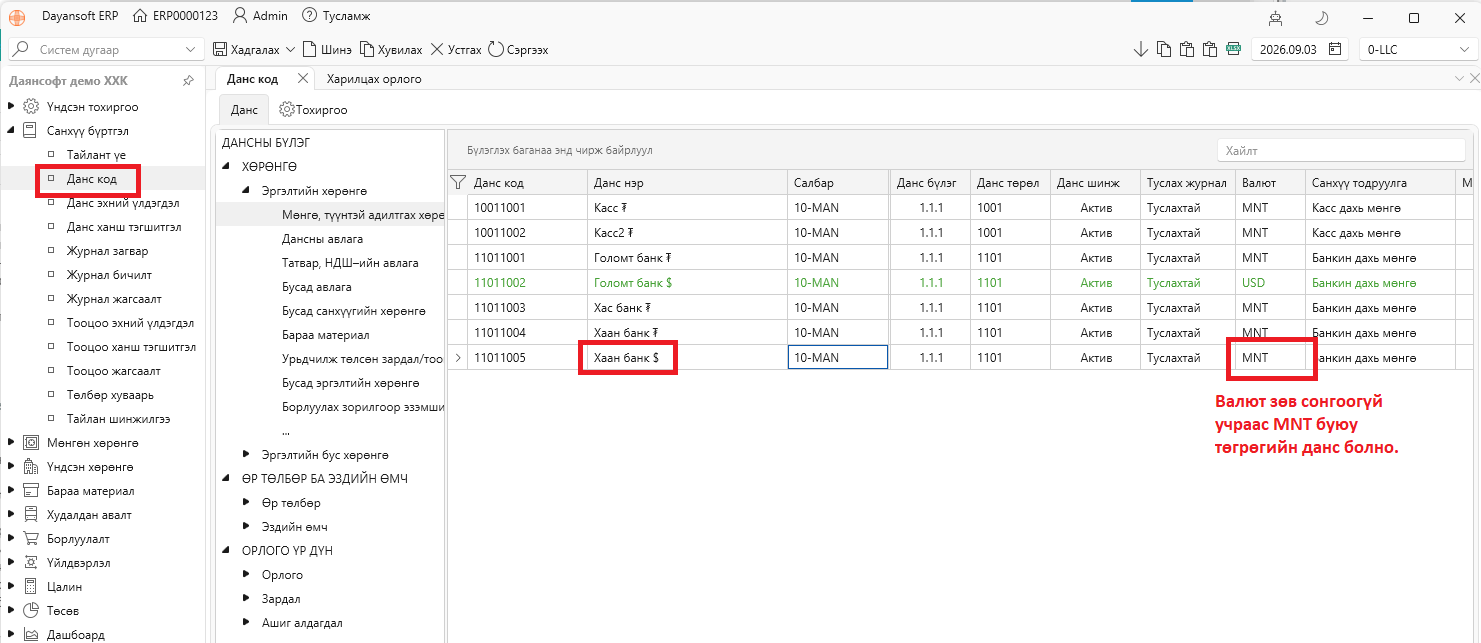Select Дансны авлага account group

point(322,239)
